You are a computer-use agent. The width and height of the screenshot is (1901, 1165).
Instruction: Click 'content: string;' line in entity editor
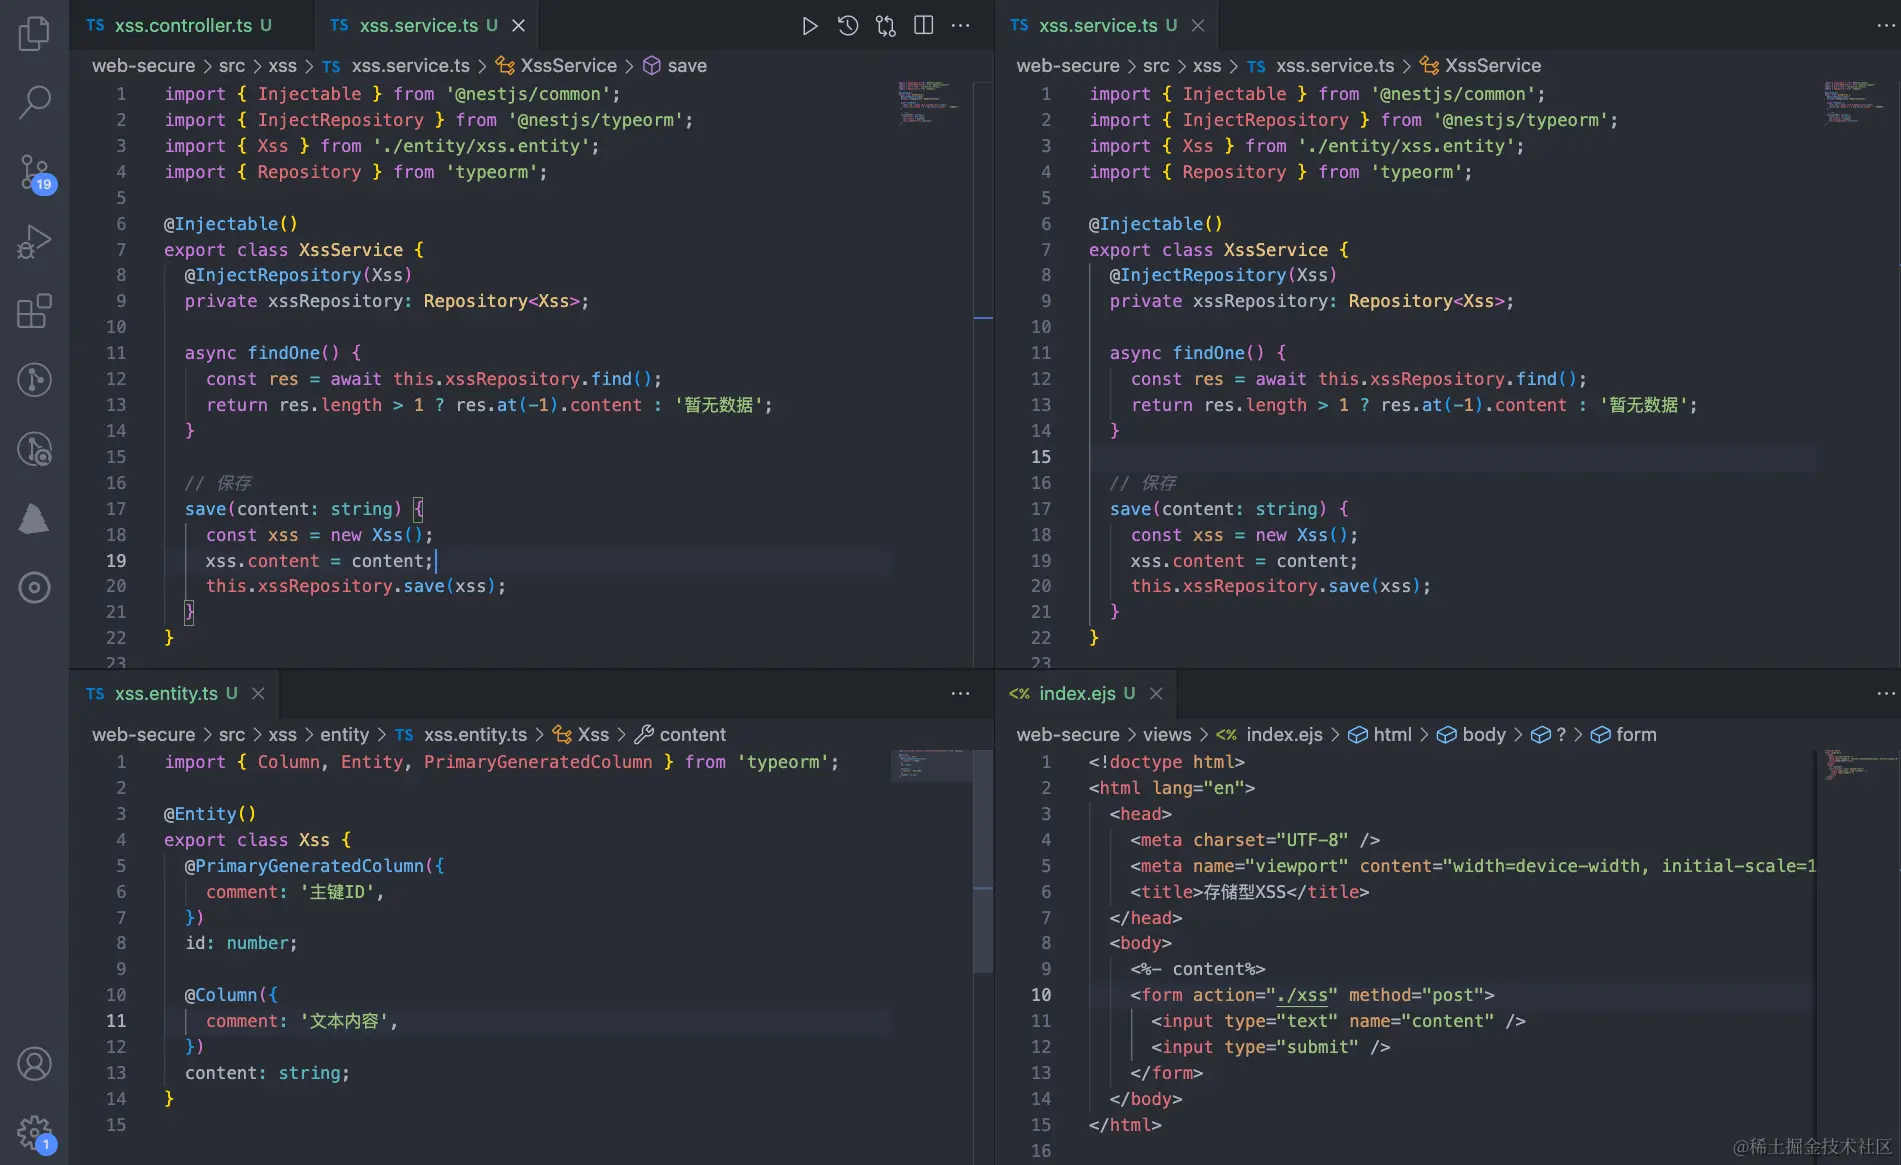(267, 1073)
